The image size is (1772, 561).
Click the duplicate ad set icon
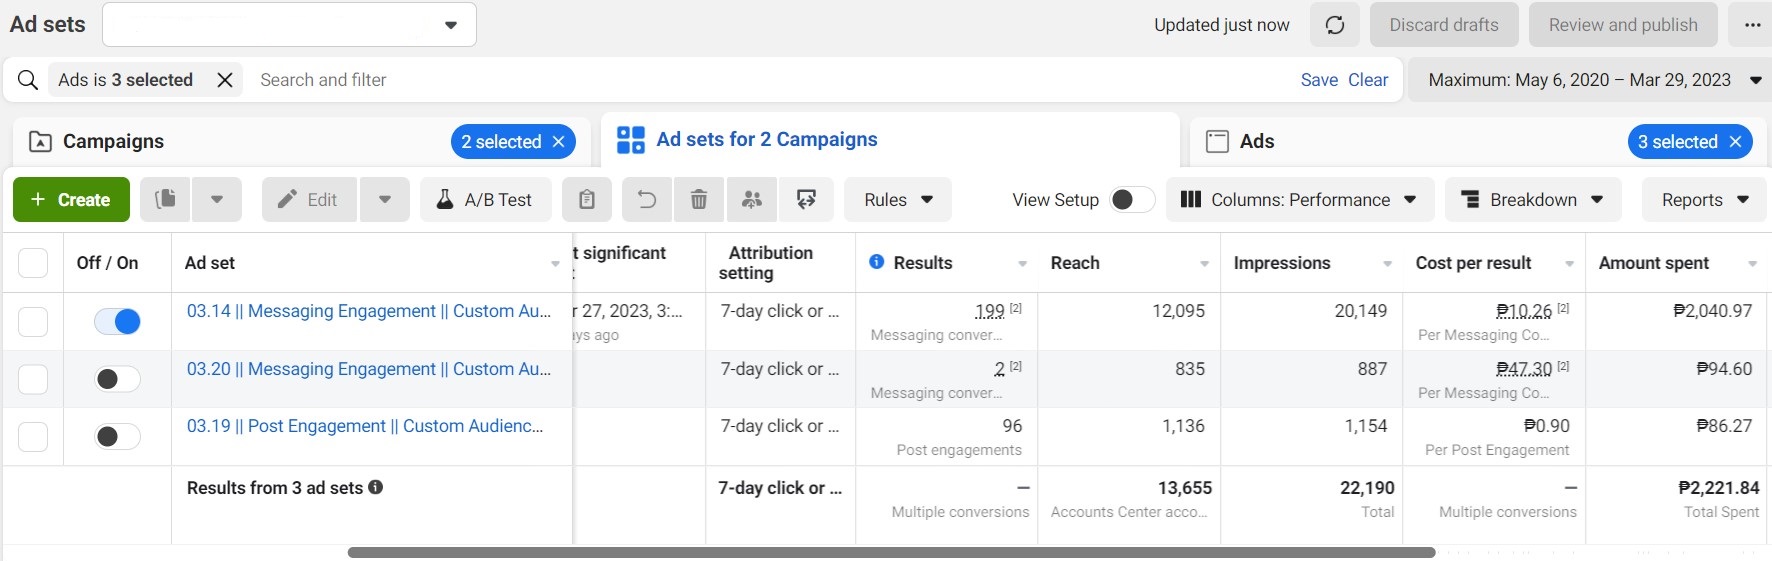point(166,200)
